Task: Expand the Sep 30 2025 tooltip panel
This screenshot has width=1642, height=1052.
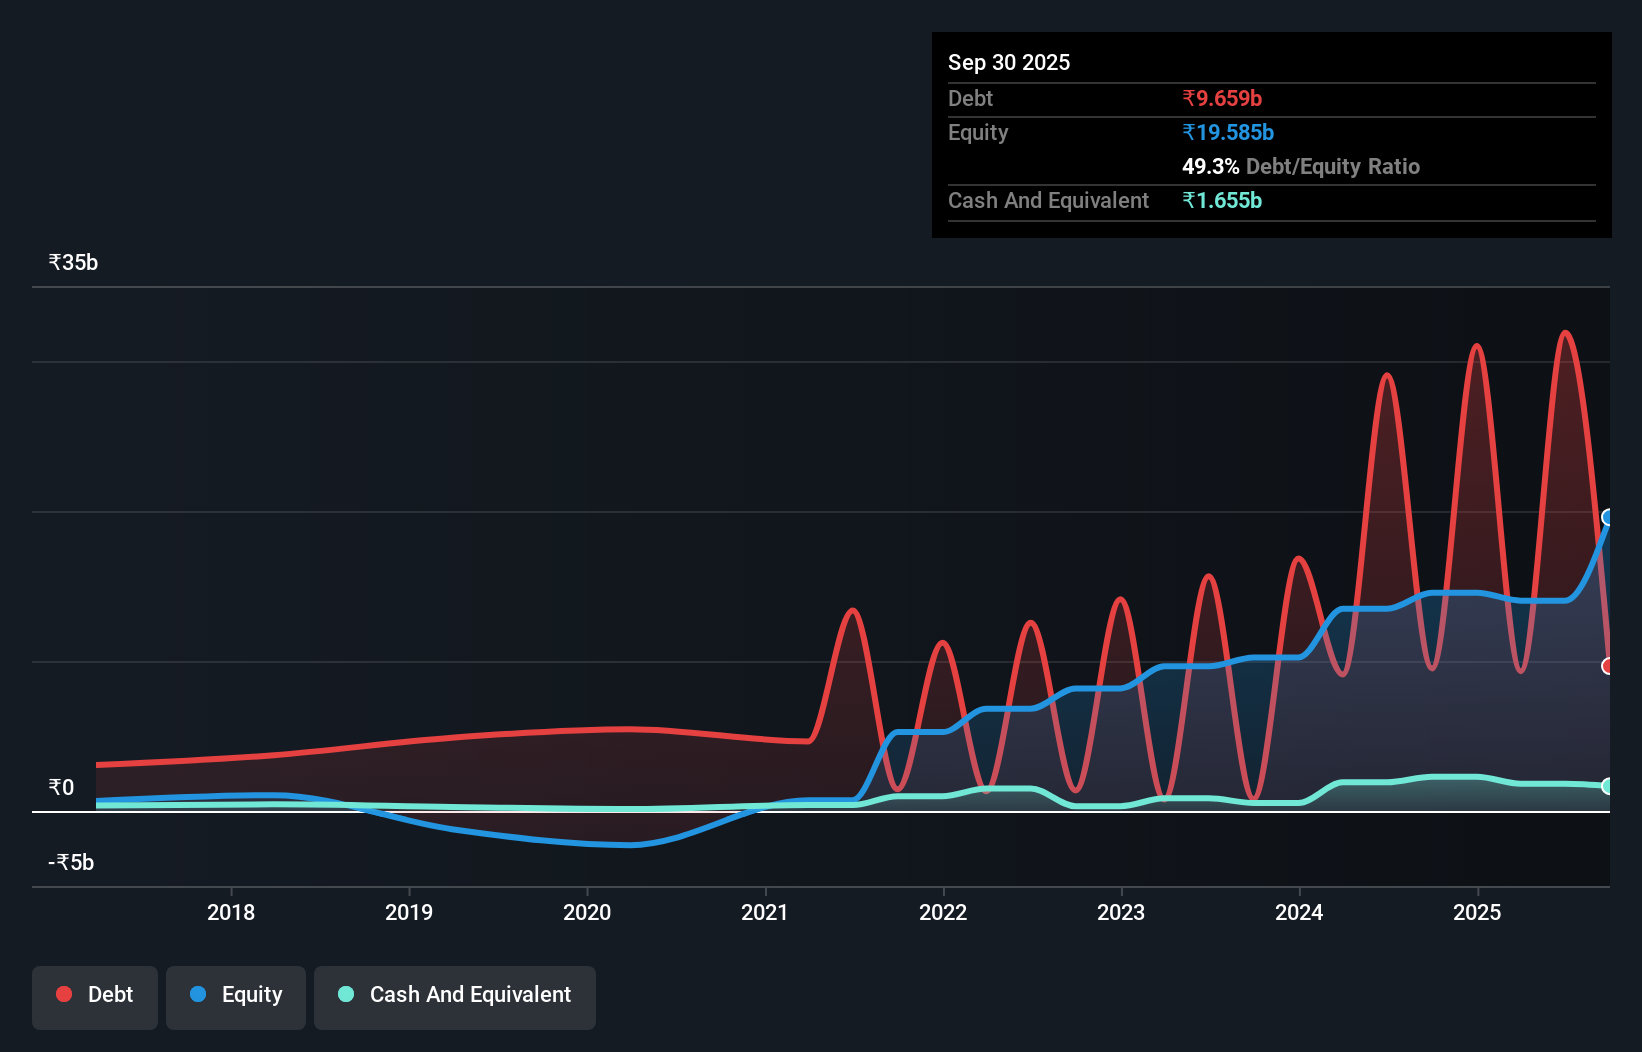Action: [1009, 62]
